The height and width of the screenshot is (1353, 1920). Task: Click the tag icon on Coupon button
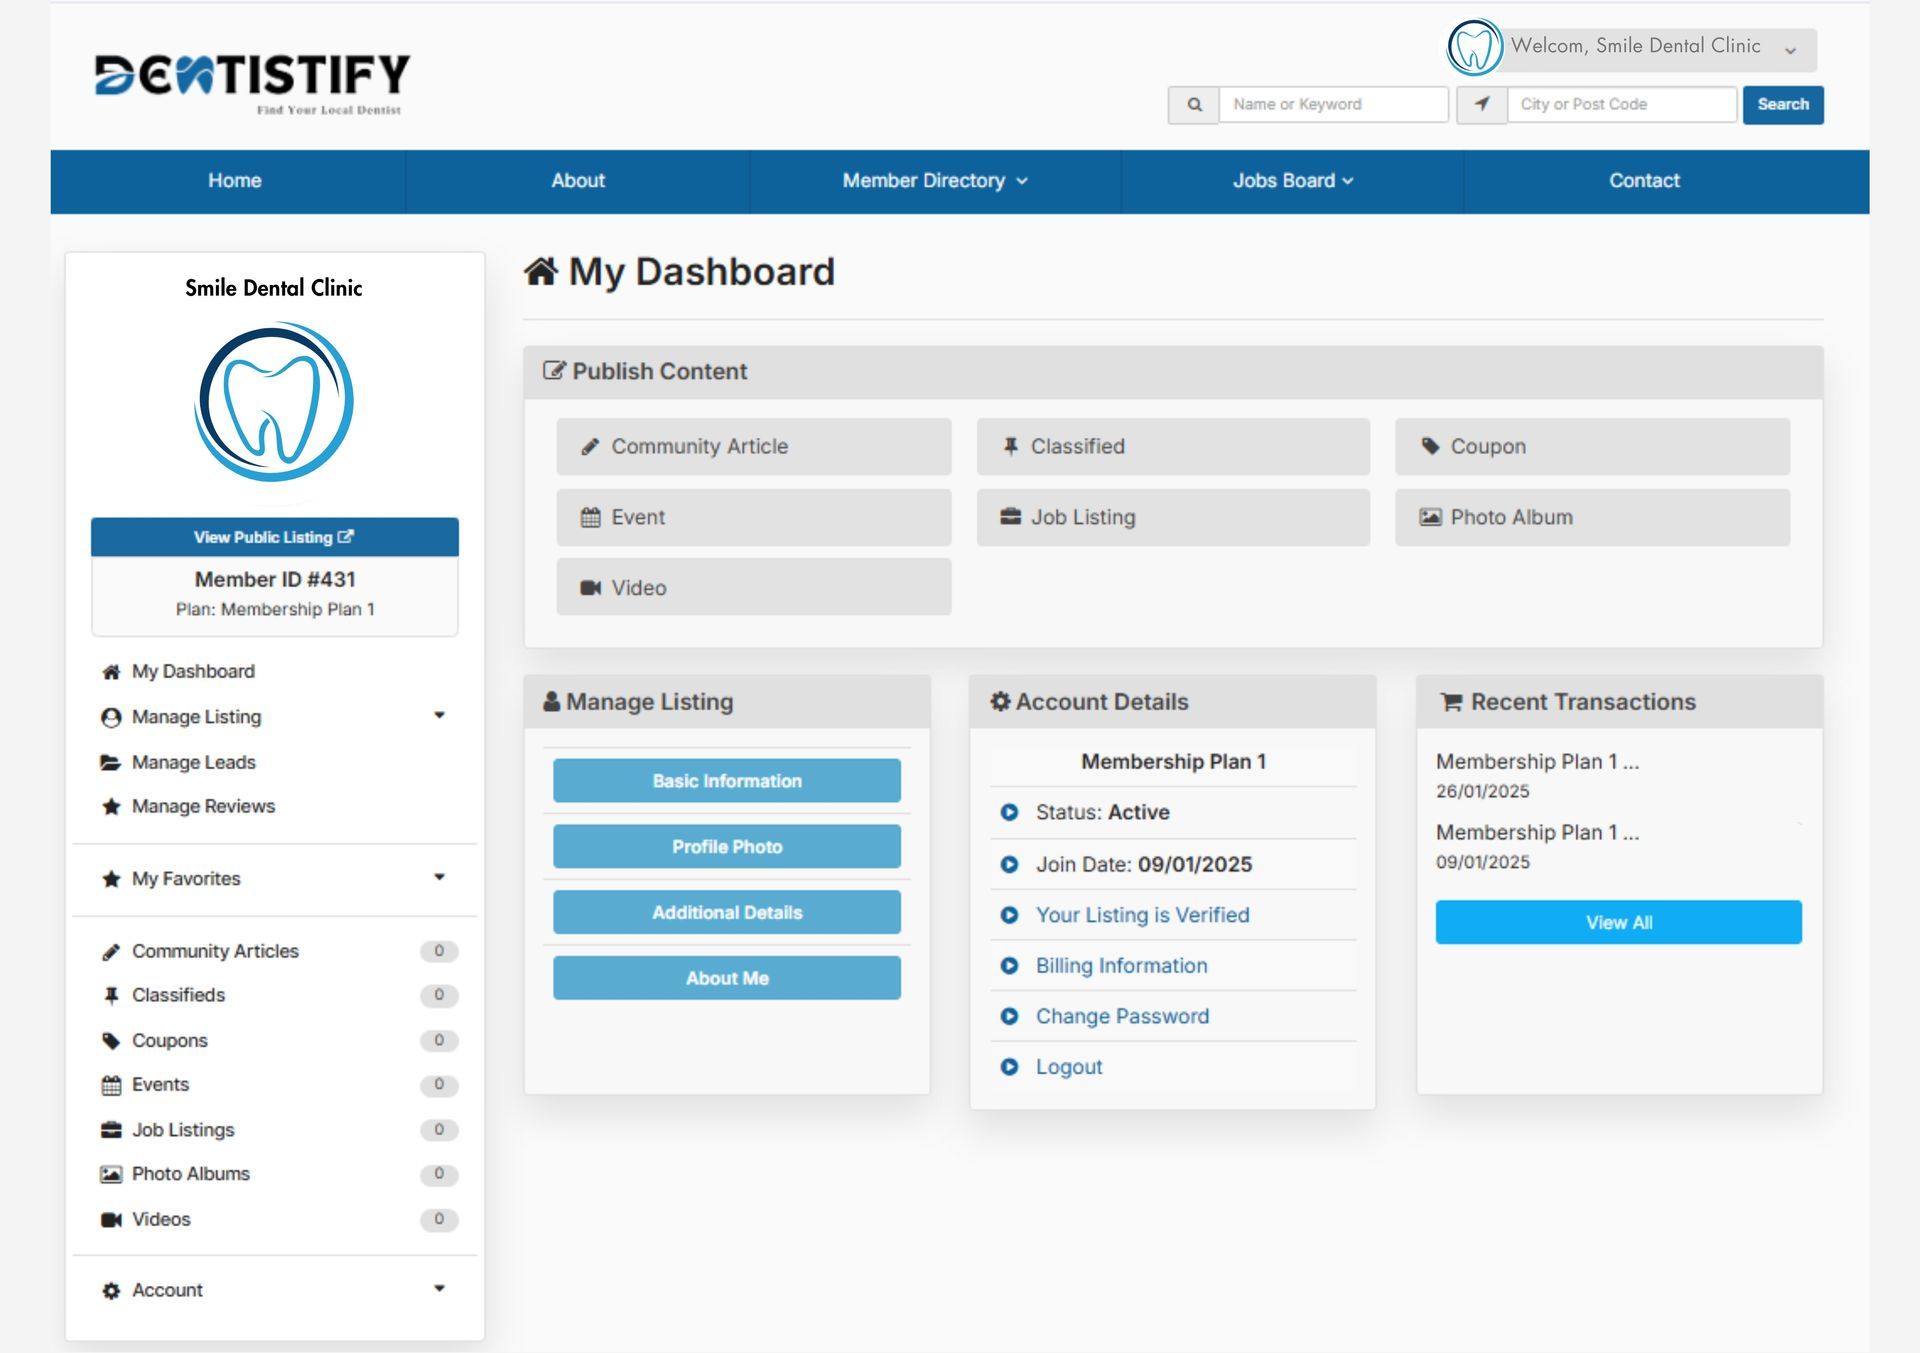point(1430,446)
